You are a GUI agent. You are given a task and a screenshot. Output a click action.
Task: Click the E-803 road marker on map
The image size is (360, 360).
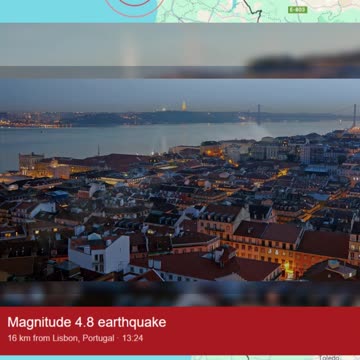pos(297,10)
